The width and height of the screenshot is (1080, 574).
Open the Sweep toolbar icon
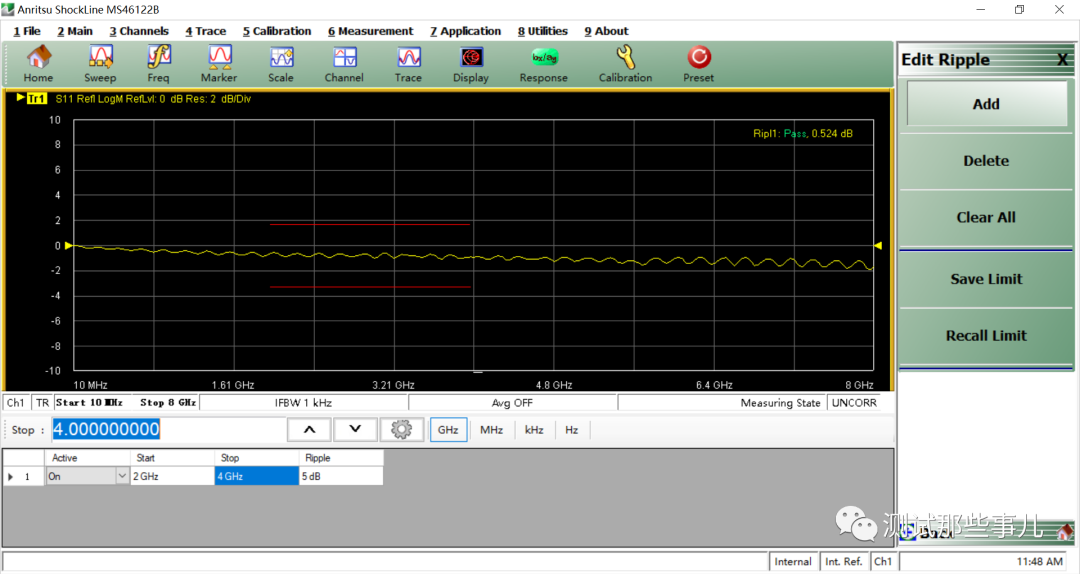(101, 63)
